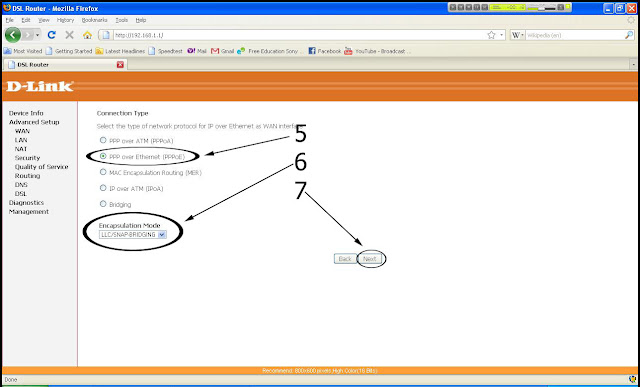Open the WAN settings link
Viewport: 640px width, 387px height.
coord(22,131)
